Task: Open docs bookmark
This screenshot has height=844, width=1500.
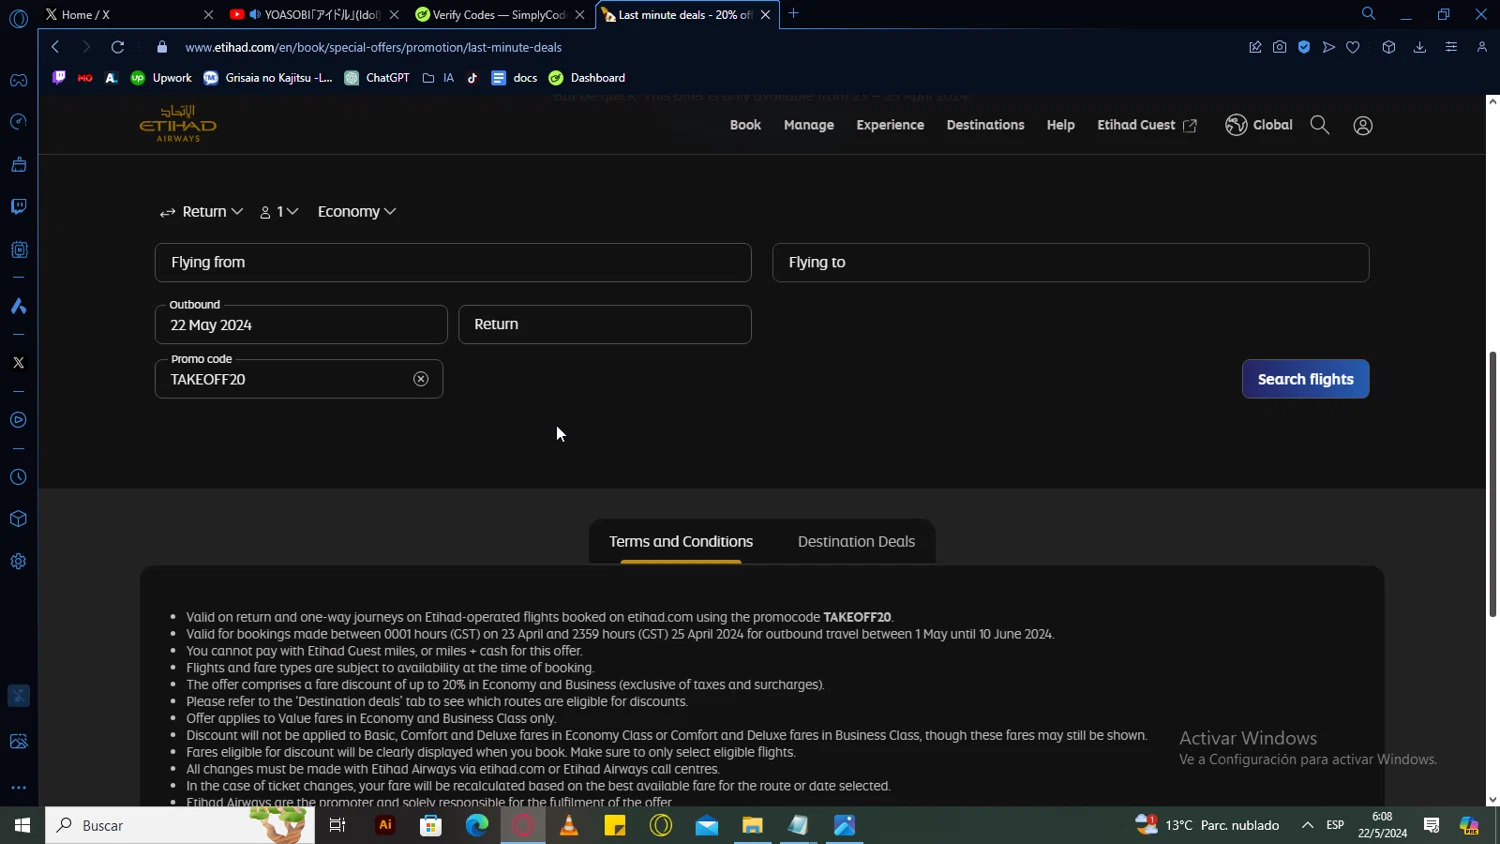Action: (x=514, y=78)
